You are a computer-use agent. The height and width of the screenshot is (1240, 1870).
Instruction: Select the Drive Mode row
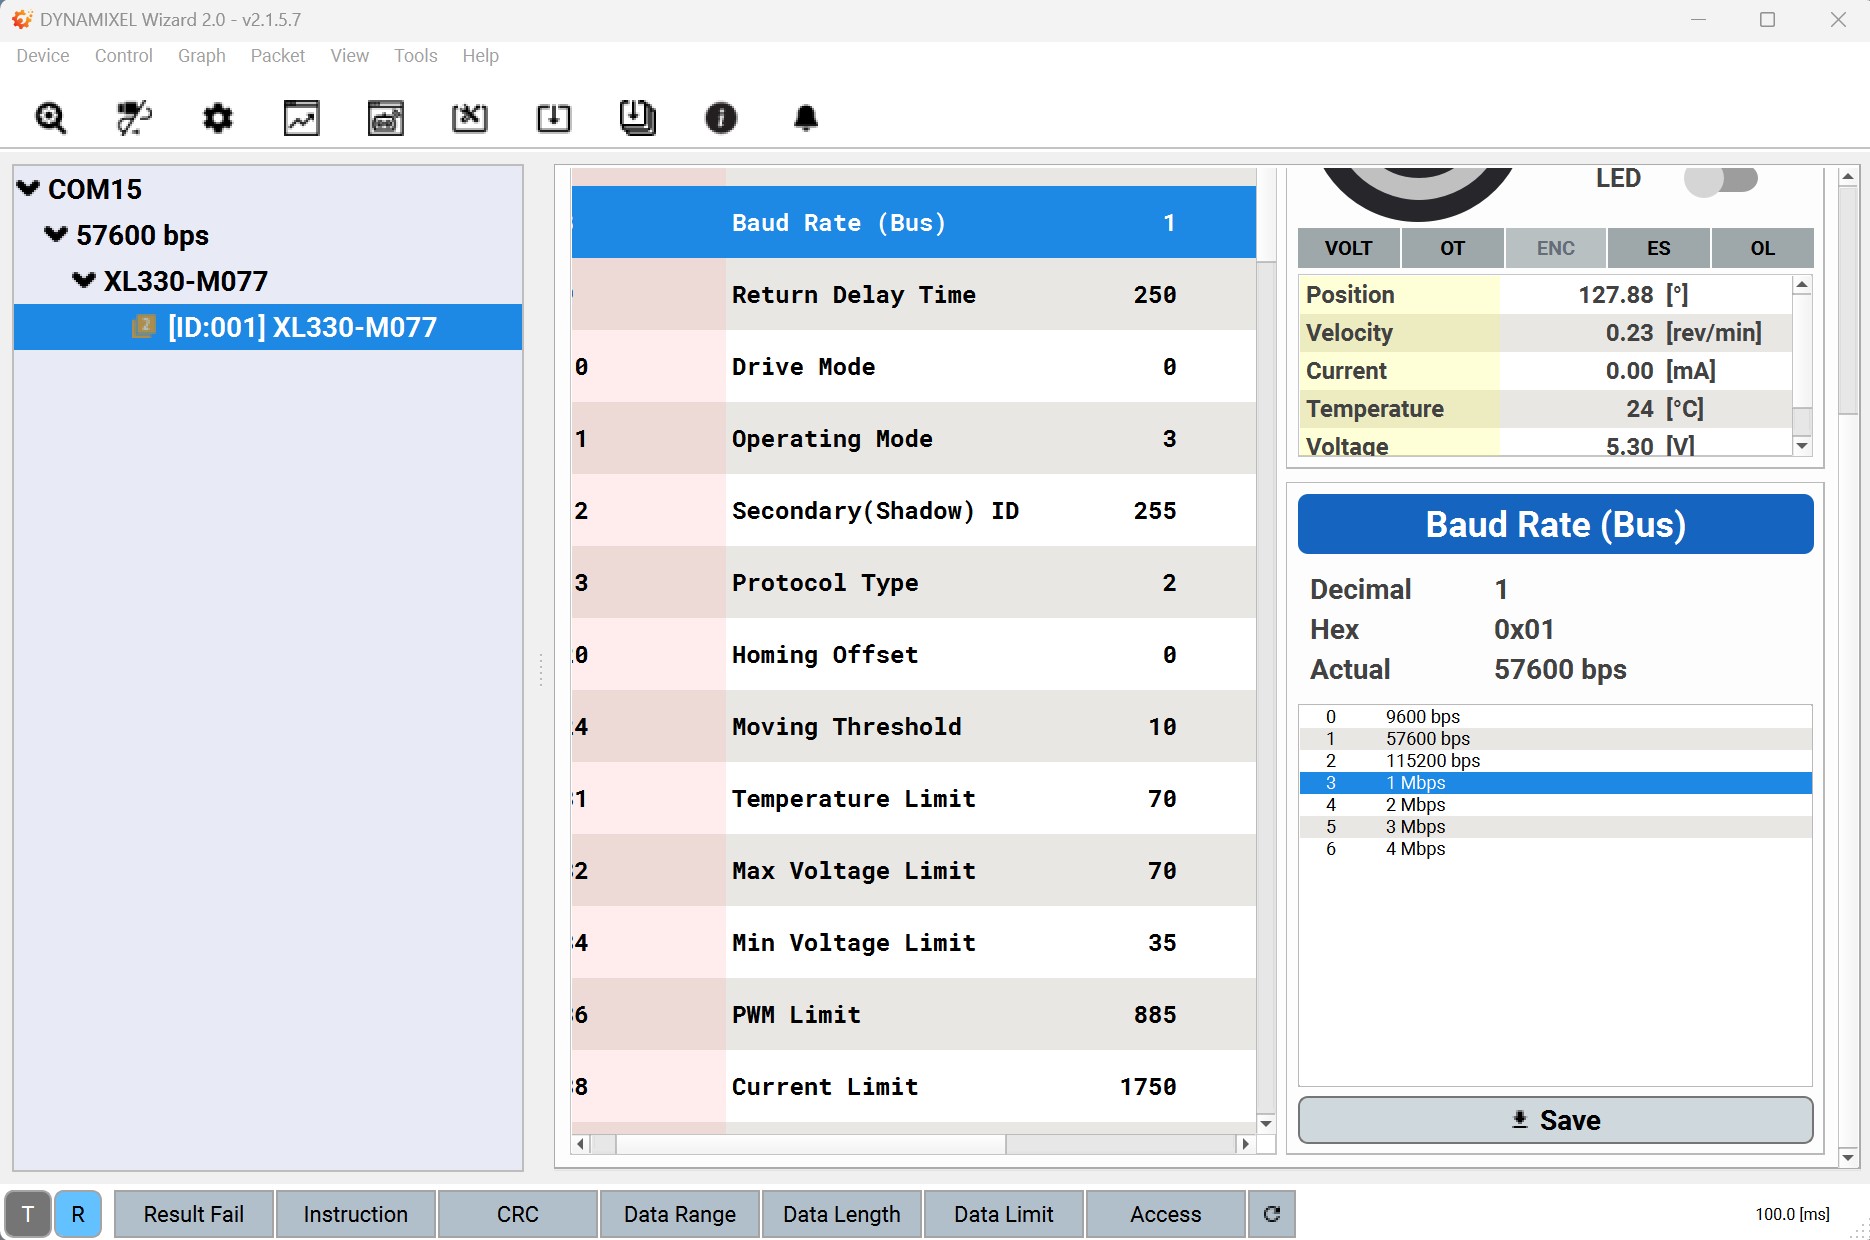[914, 366]
